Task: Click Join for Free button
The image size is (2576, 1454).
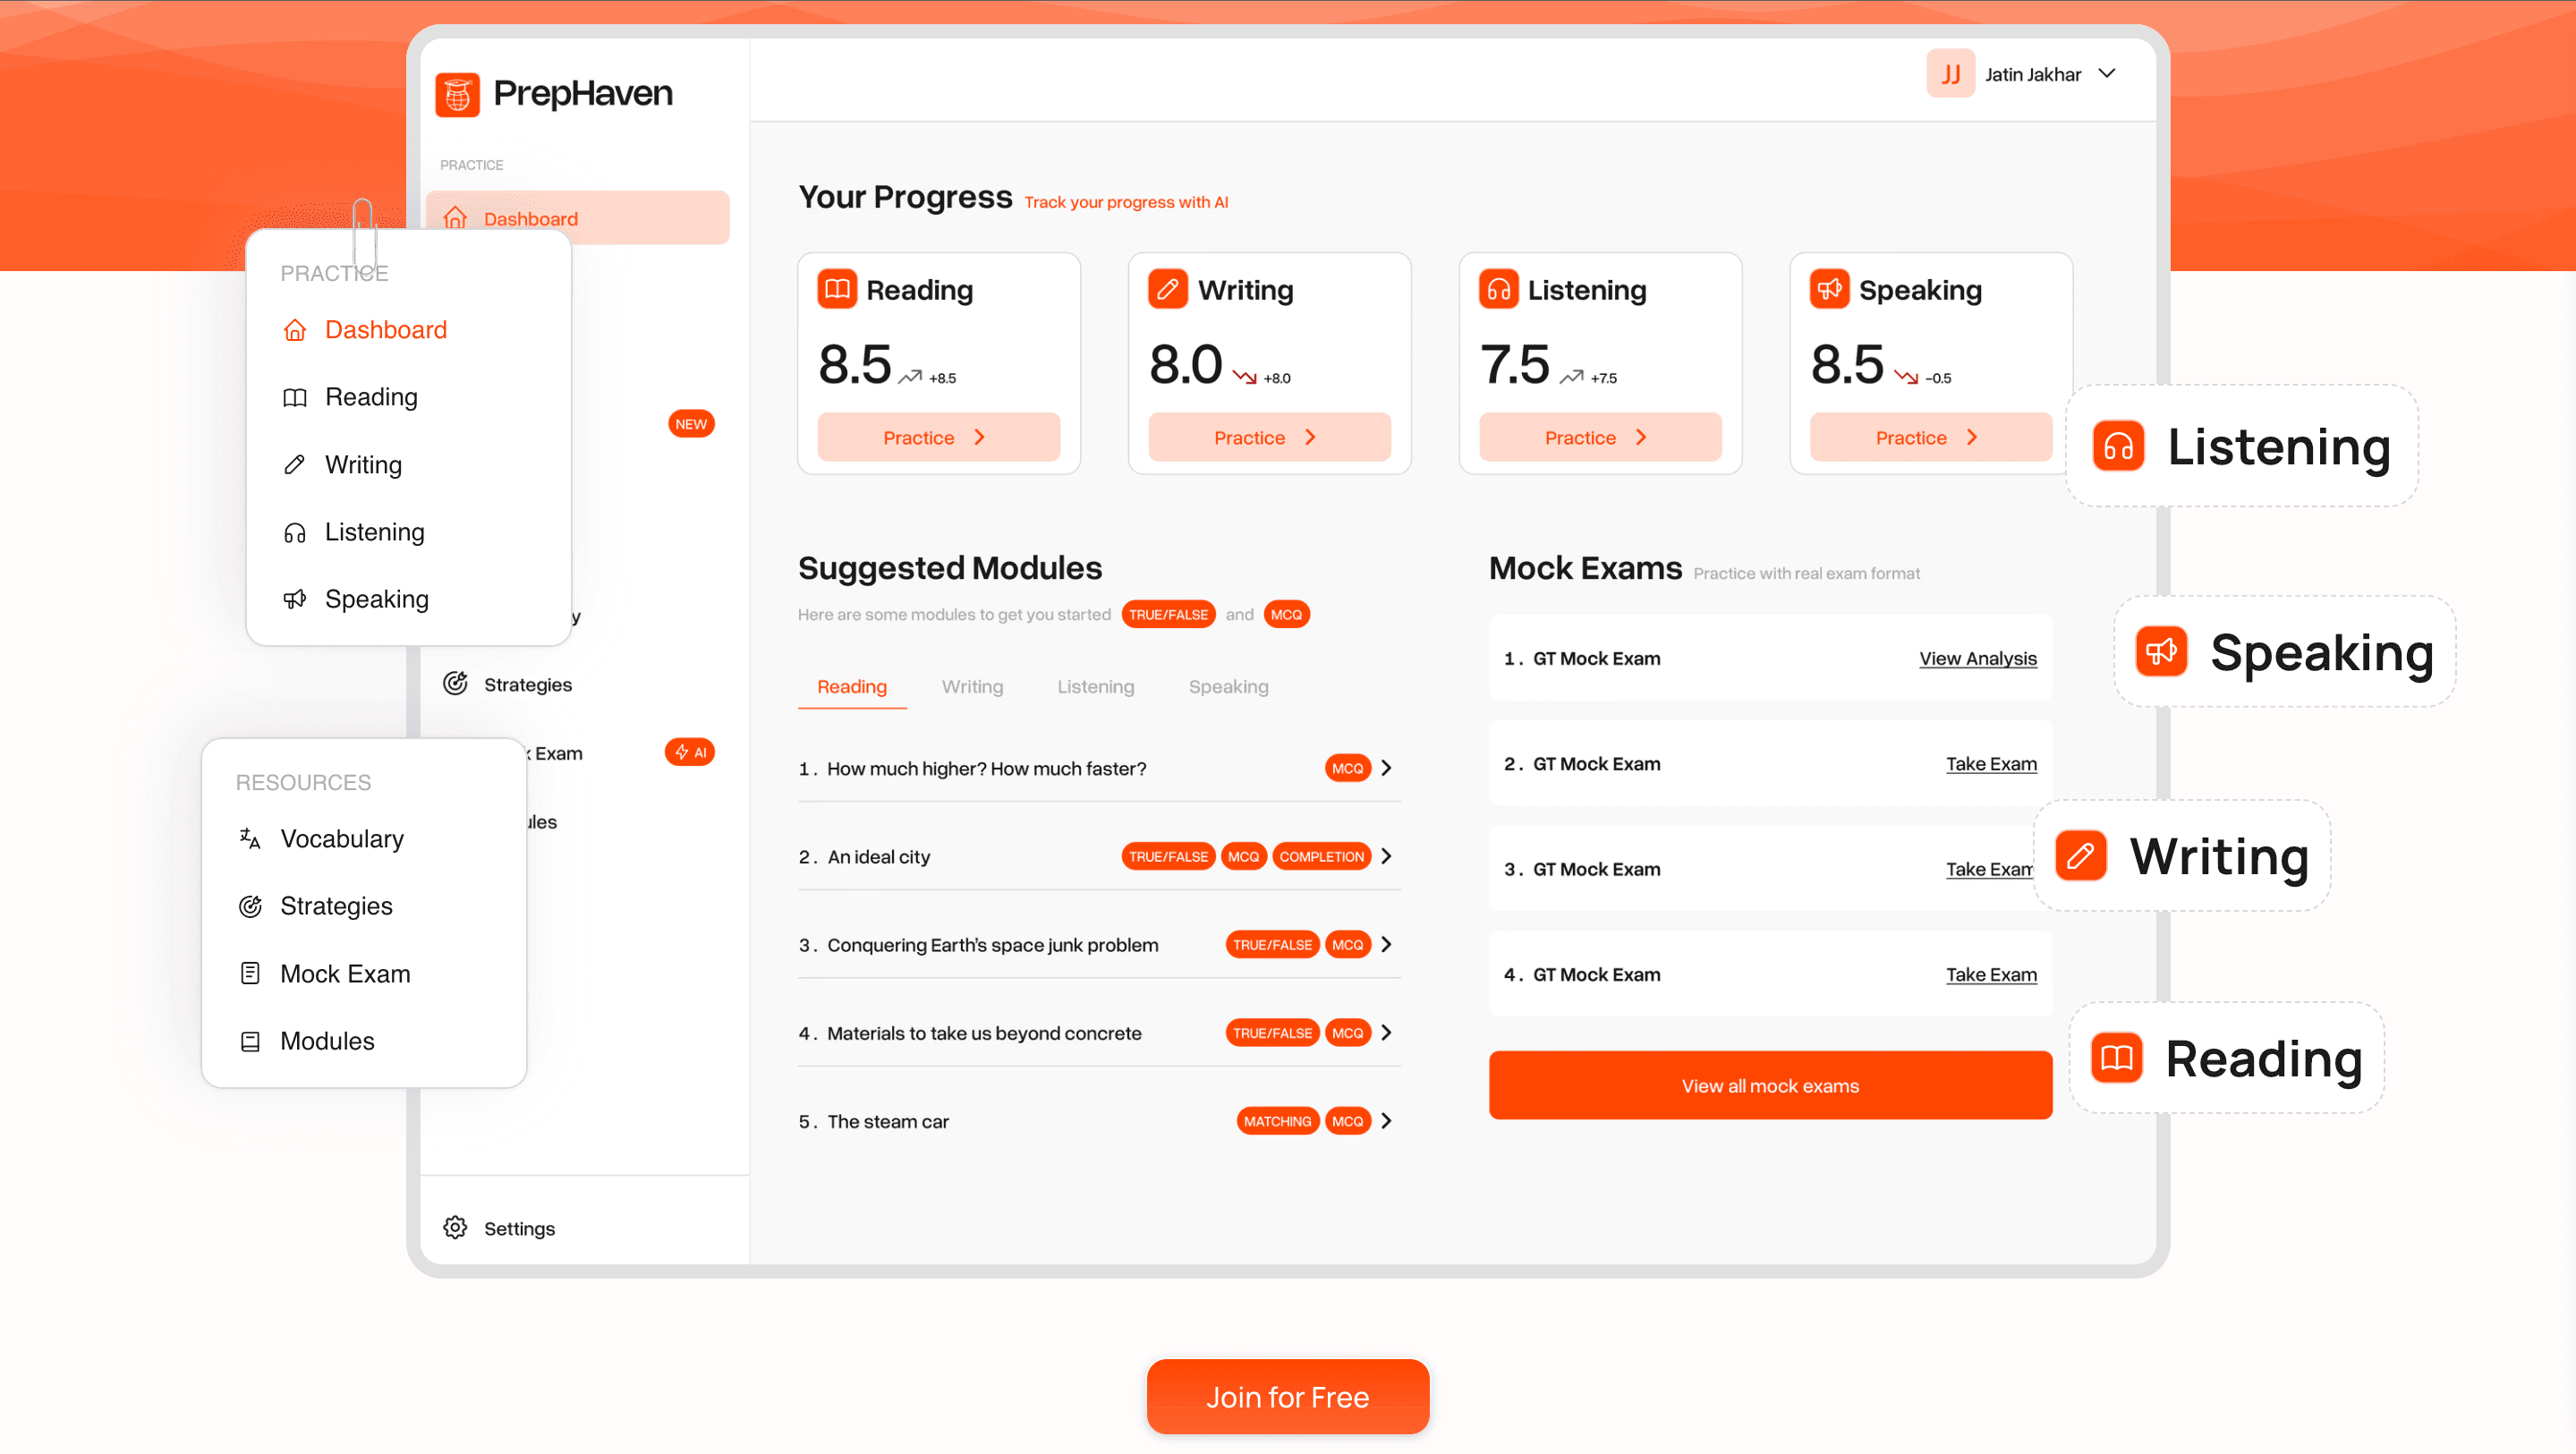Action: pos(1288,1398)
